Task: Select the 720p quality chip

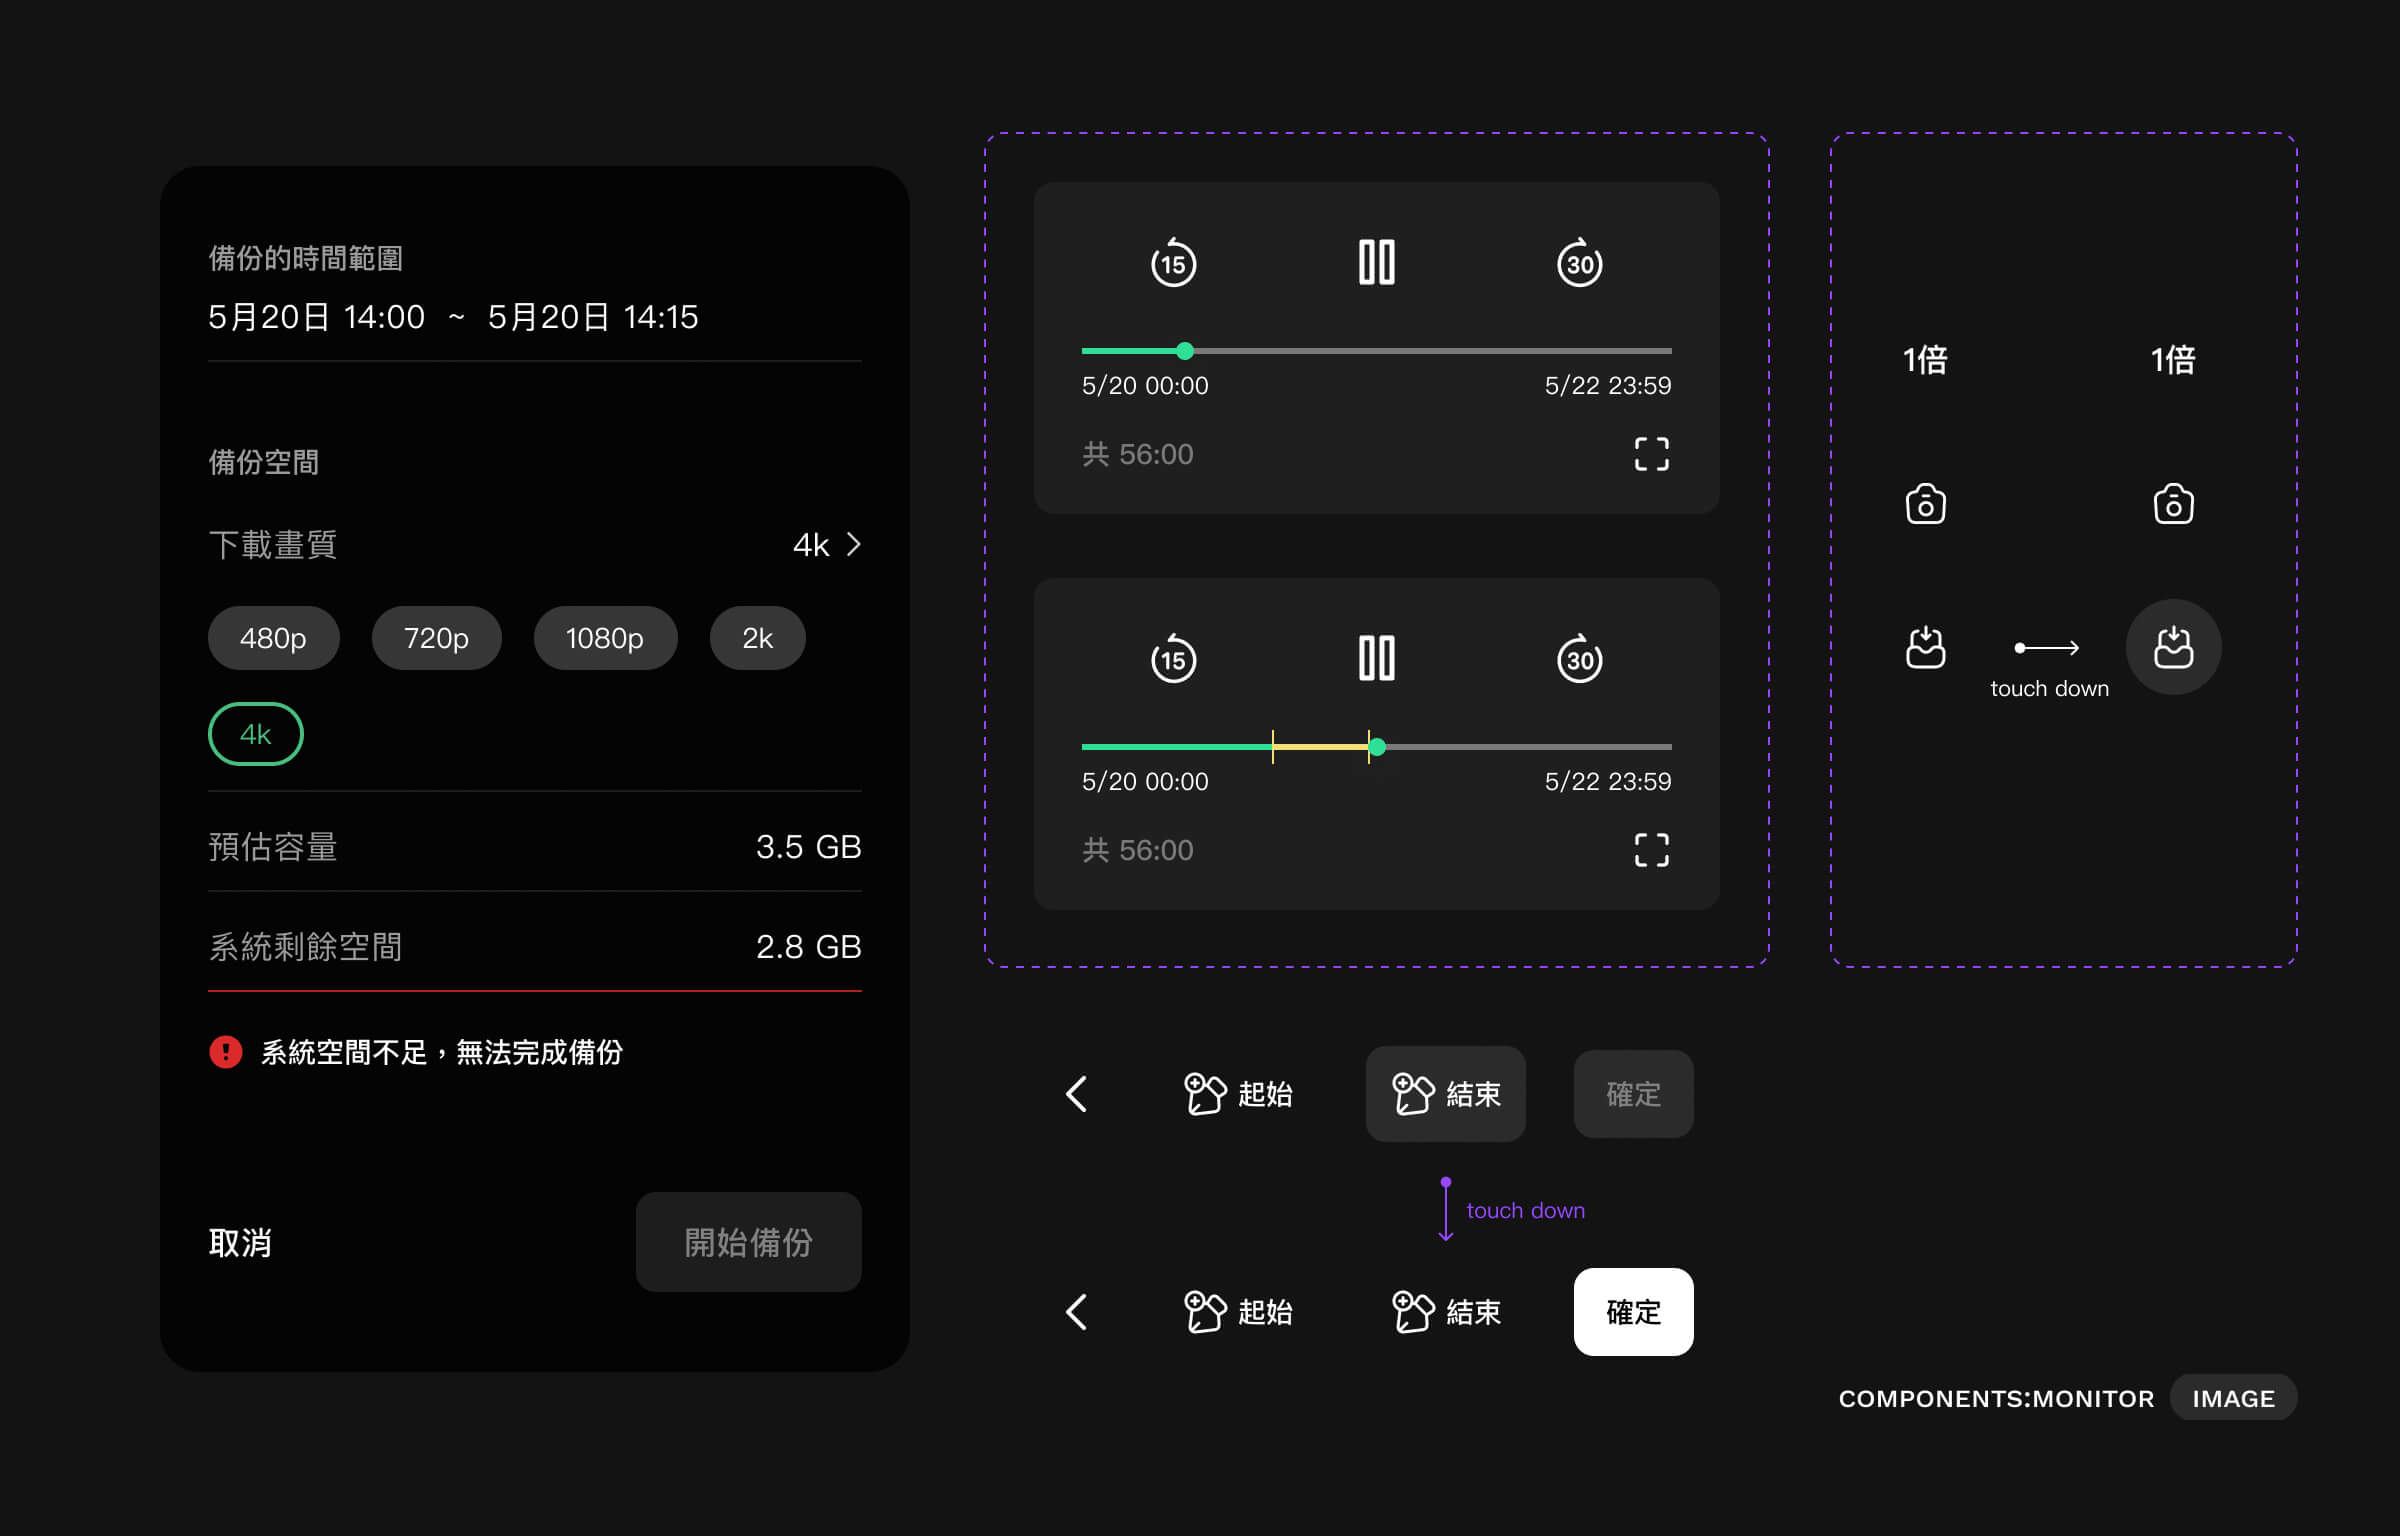Action: [x=436, y=638]
